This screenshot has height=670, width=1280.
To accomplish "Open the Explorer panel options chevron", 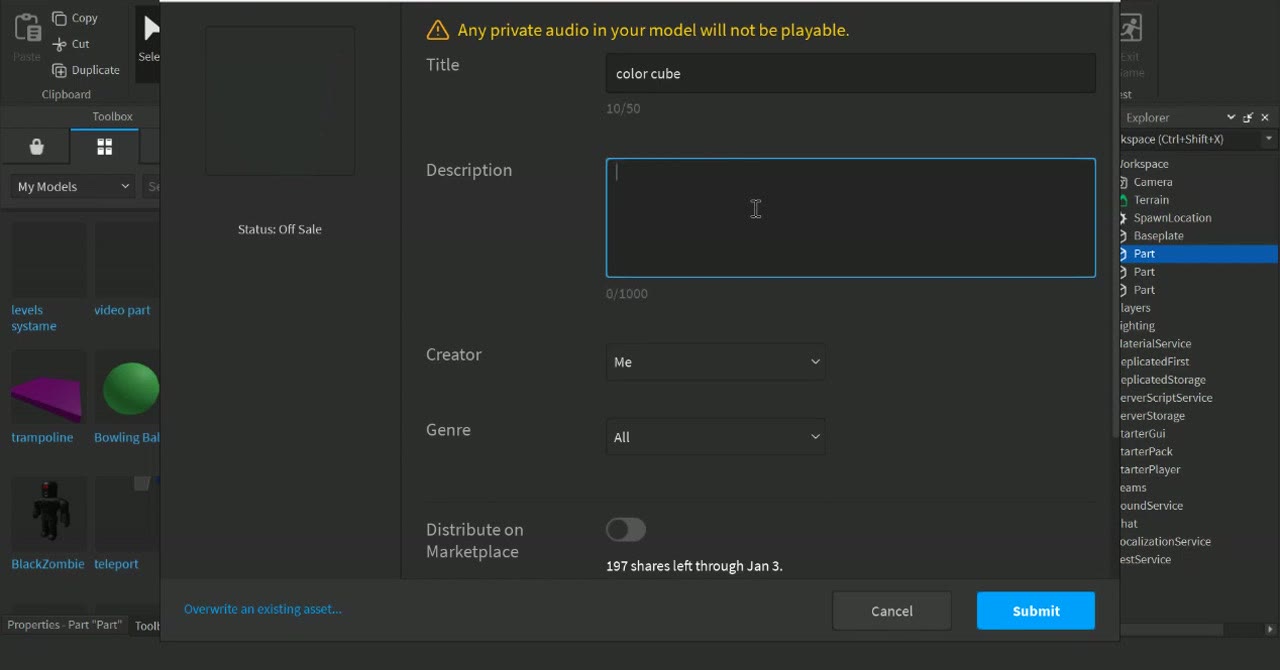I will [x=1231, y=117].
